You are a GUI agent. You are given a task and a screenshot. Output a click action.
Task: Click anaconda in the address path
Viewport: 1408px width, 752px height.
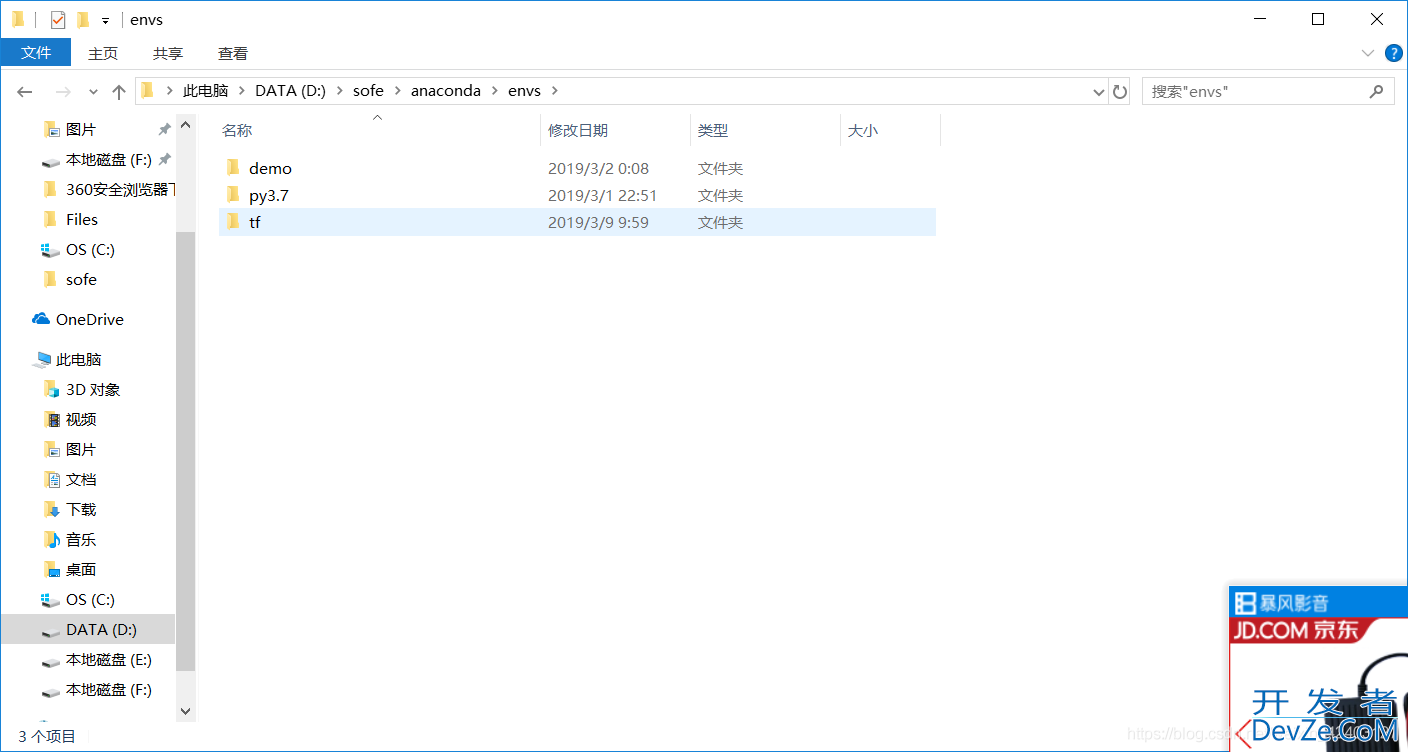446,91
